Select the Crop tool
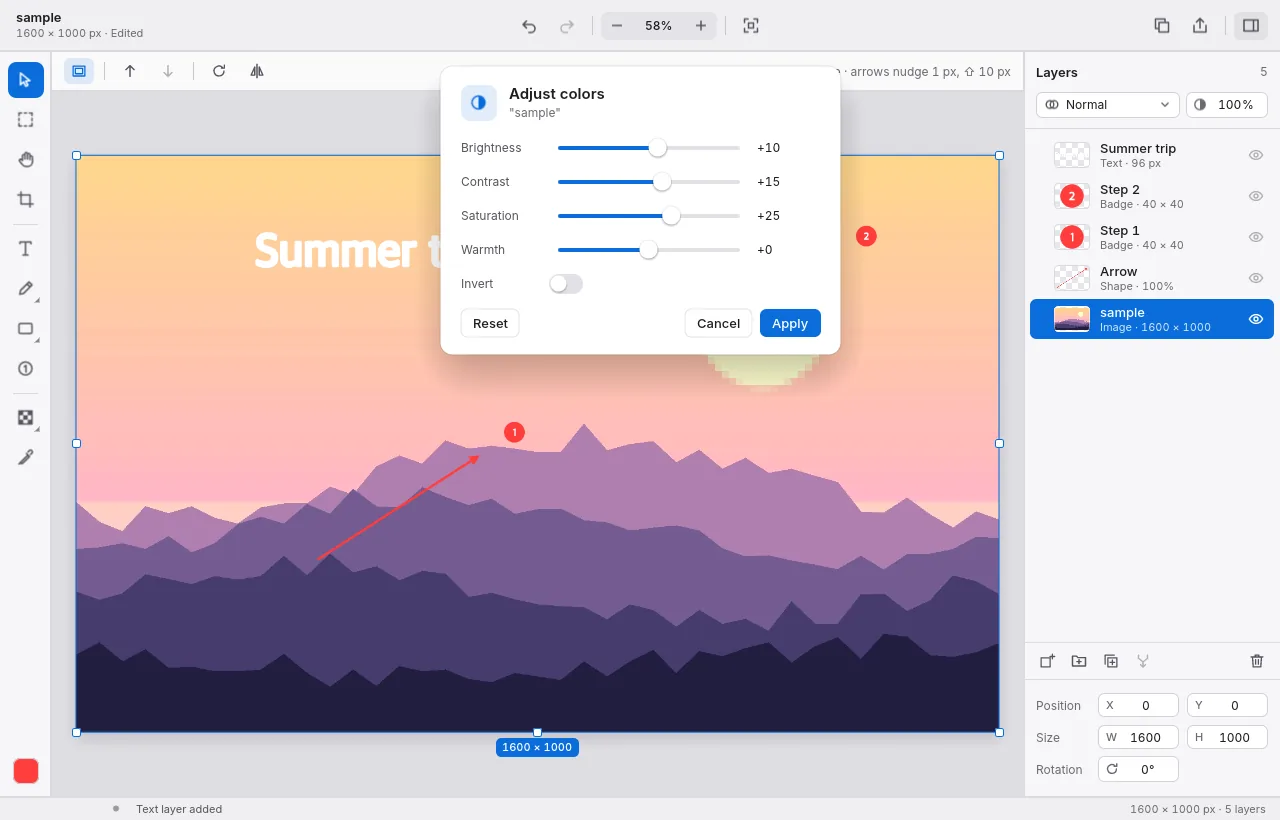 [26, 200]
